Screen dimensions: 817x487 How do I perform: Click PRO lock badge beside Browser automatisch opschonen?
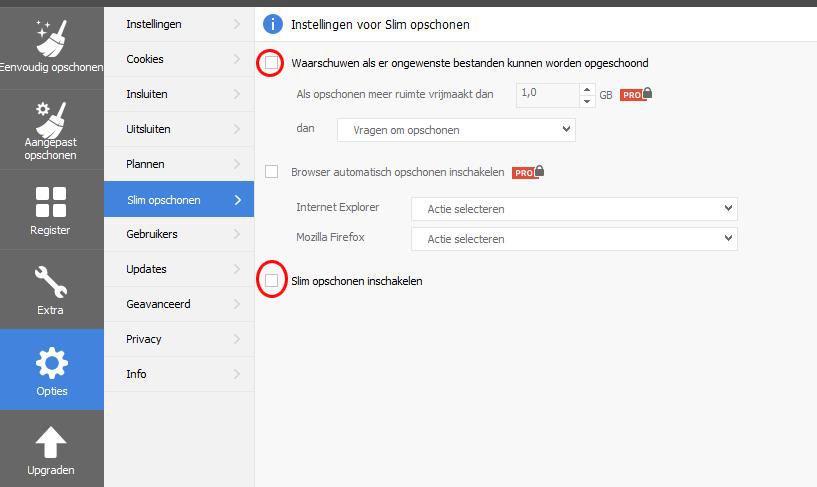(528, 172)
